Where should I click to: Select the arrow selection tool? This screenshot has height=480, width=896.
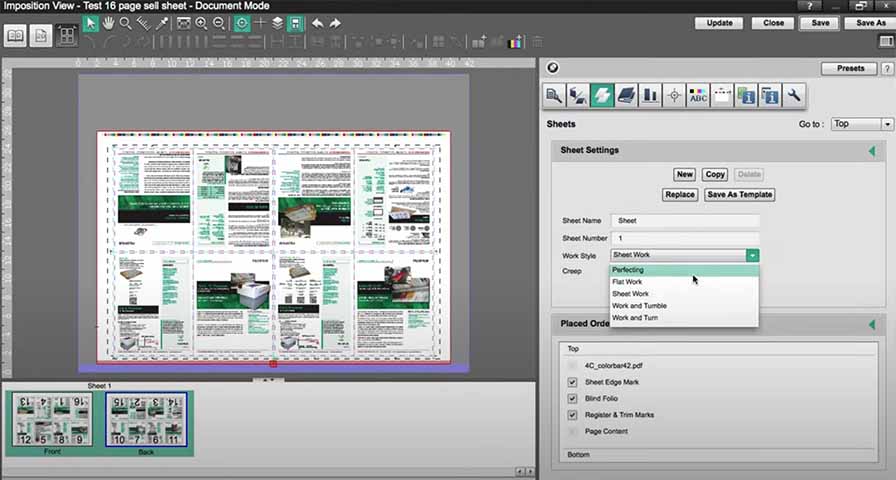click(x=90, y=23)
